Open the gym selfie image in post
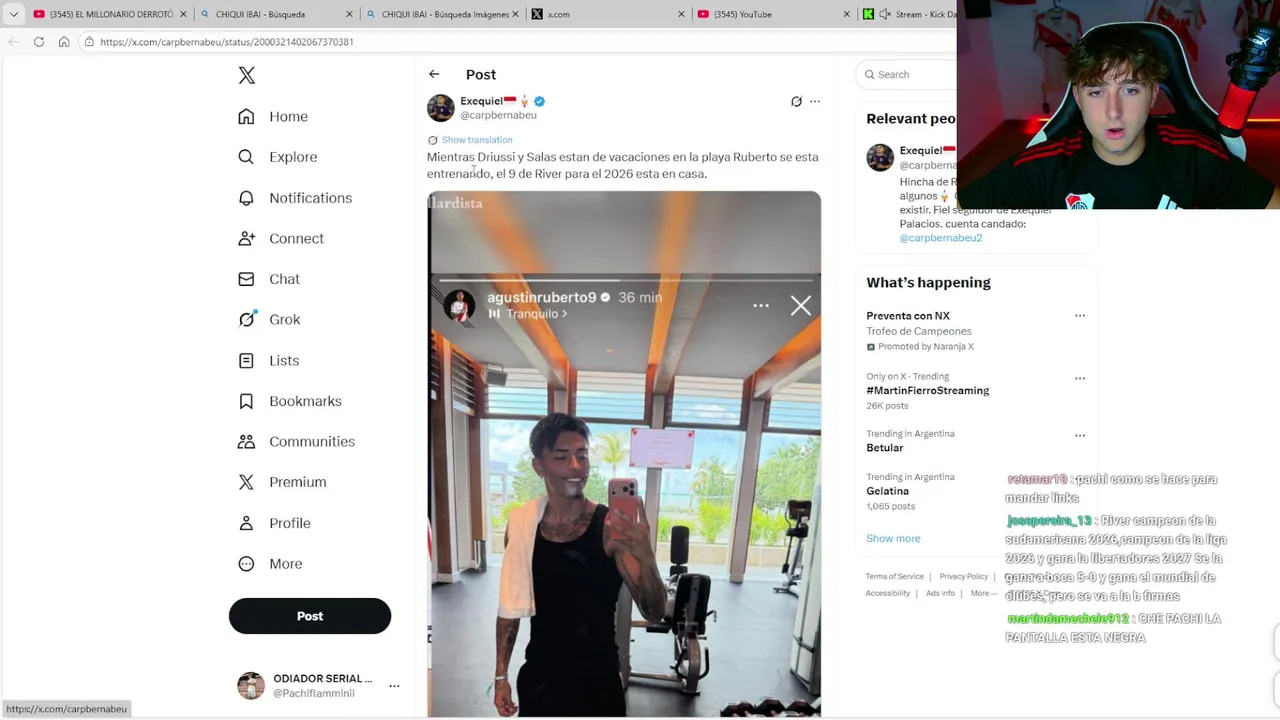This screenshot has height=720, width=1280. (x=624, y=454)
